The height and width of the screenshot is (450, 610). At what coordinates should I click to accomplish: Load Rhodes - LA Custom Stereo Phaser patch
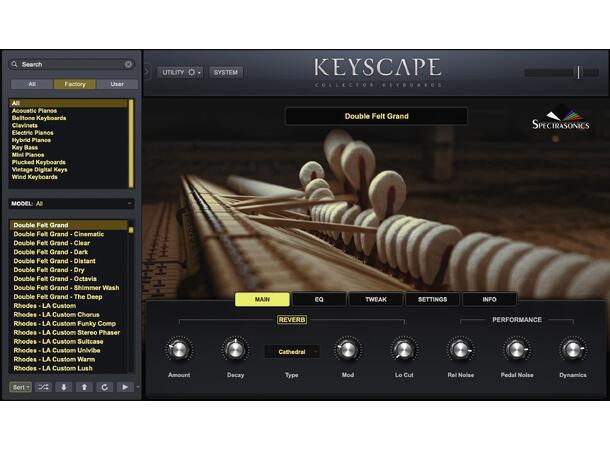pos(69,333)
